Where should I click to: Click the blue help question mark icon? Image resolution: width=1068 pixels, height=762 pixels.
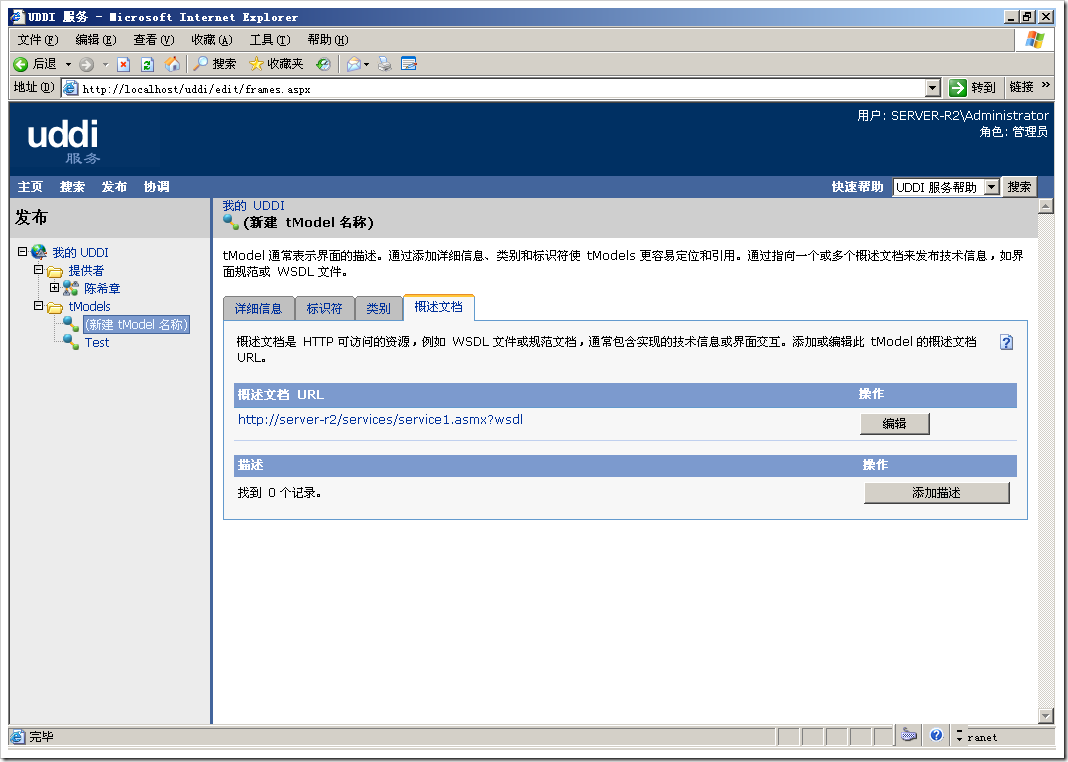point(1006,342)
